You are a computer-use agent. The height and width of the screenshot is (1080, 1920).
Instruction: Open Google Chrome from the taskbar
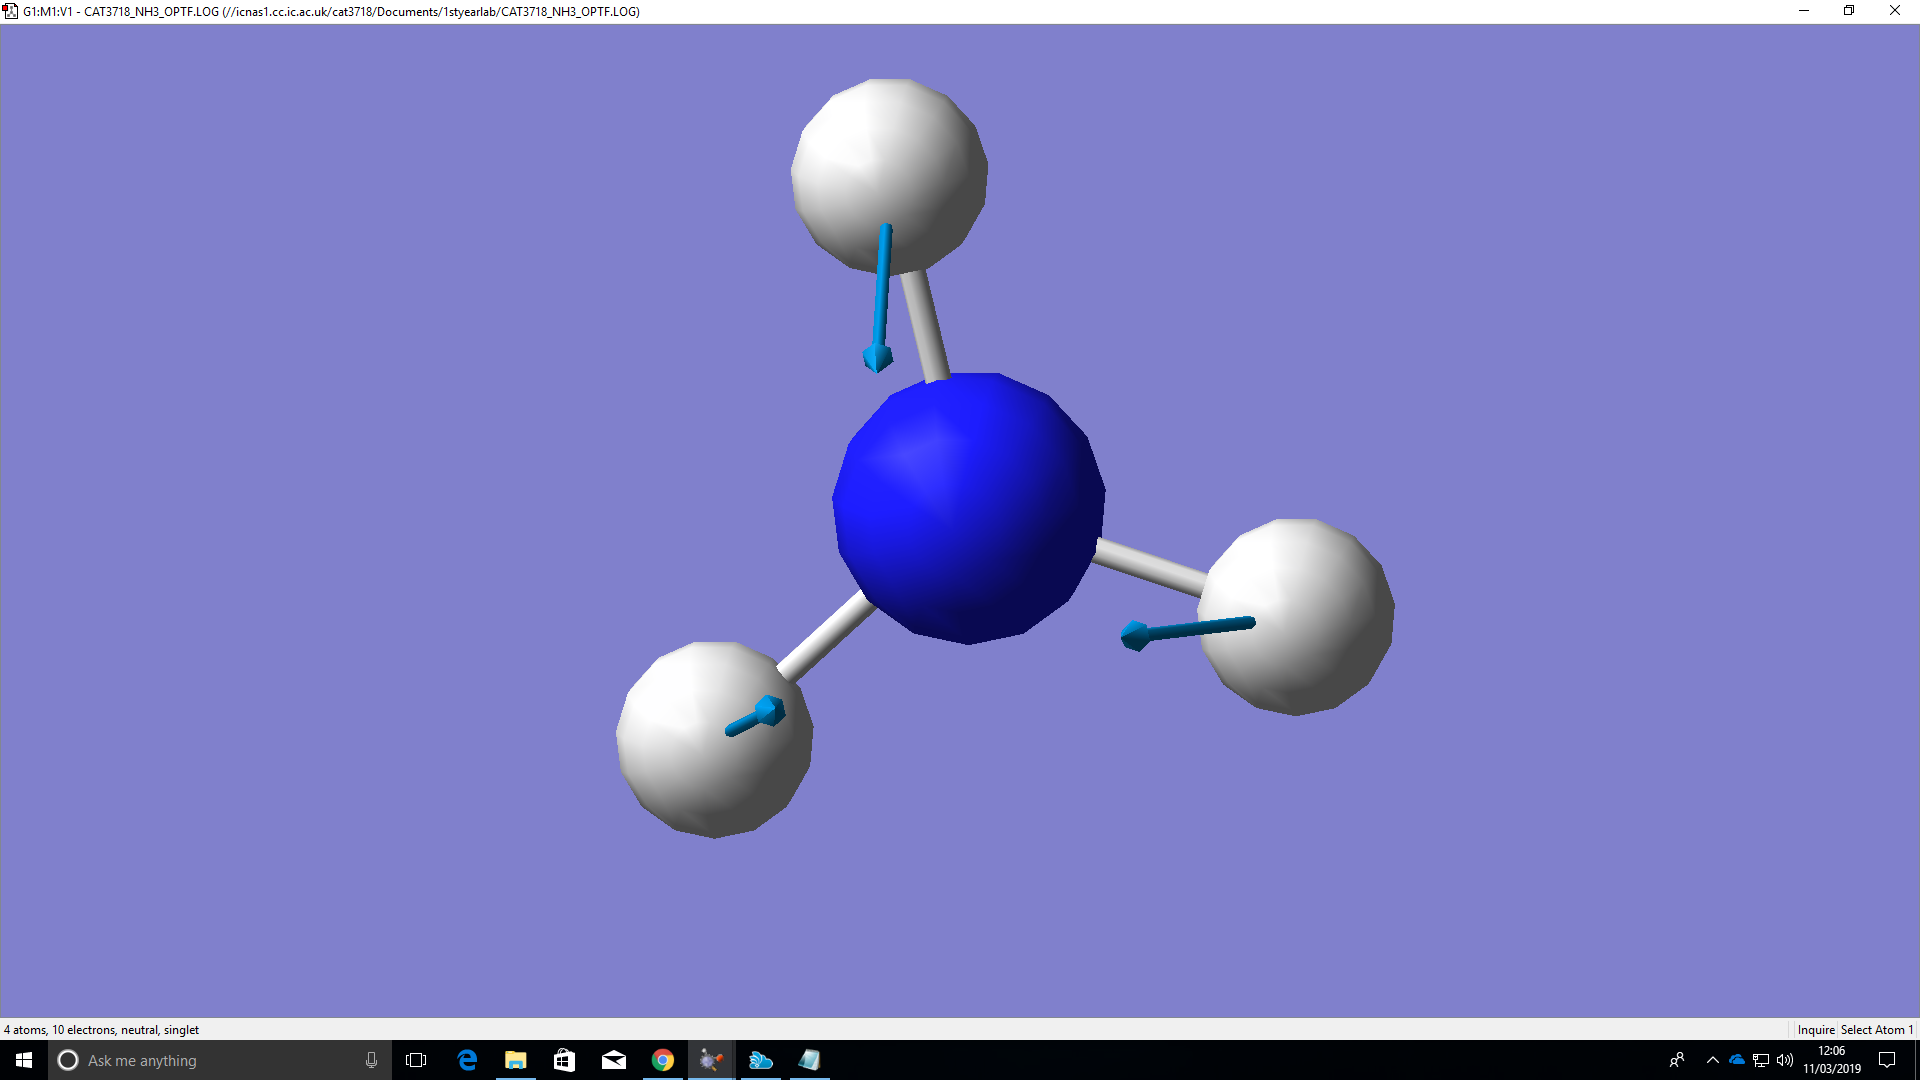[662, 1060]
